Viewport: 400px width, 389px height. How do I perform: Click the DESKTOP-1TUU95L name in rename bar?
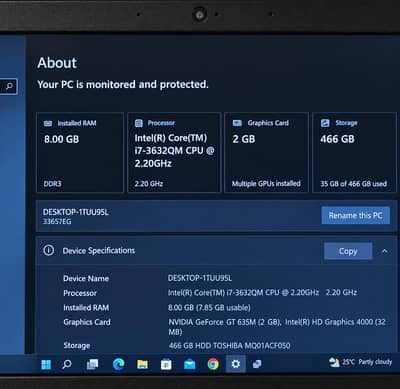[x=76, y=212]
